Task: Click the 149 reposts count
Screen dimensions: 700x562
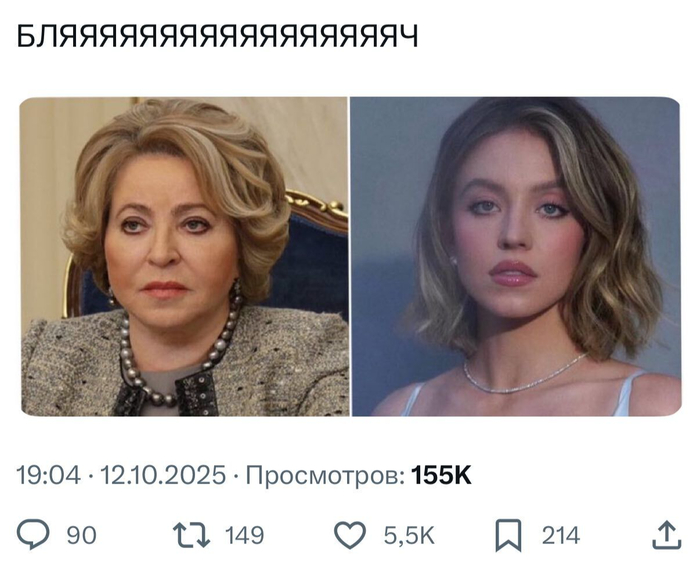Action: pos(244,535)
